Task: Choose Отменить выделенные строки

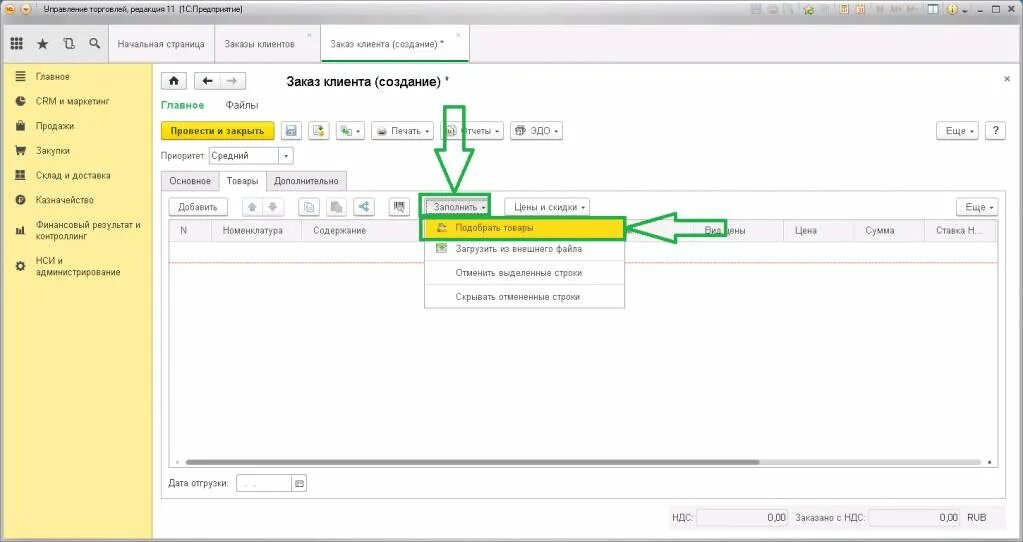Action: [524, 273]
